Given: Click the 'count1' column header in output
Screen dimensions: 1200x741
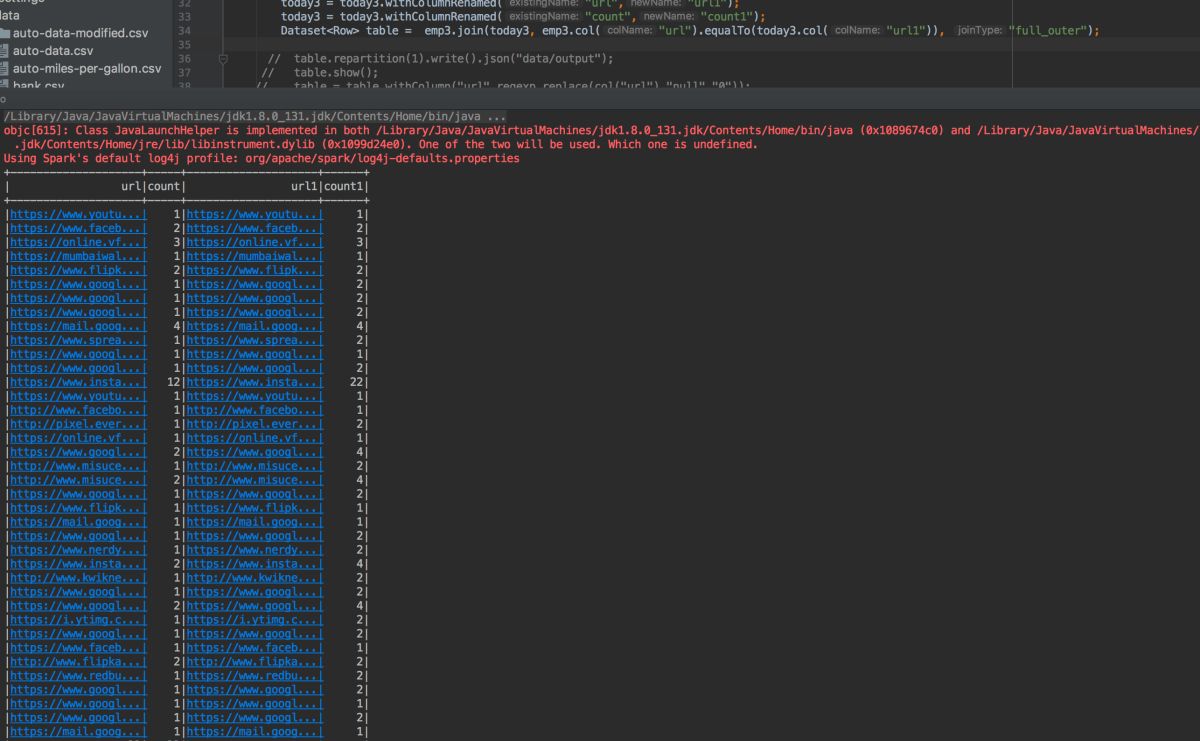Looking at the screenshot, I should 345,186.
